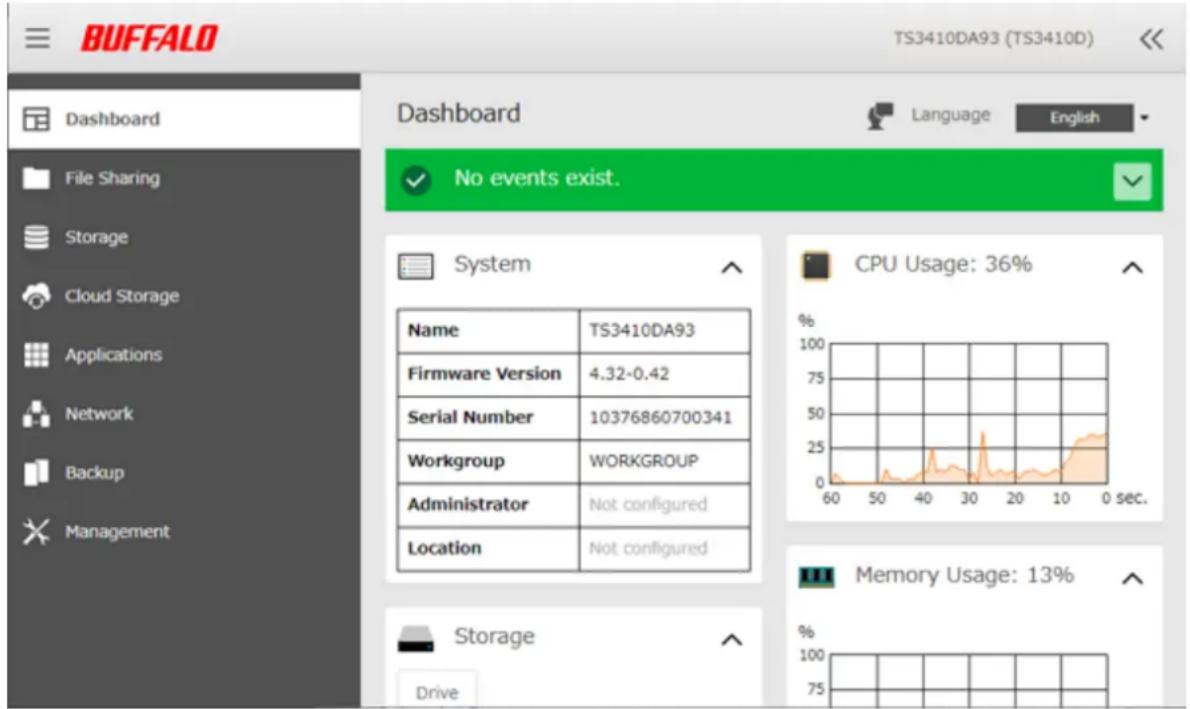Click serial number 10376860700341
Viewport: 1190px width, 709px height.
[x=660, y=417]
